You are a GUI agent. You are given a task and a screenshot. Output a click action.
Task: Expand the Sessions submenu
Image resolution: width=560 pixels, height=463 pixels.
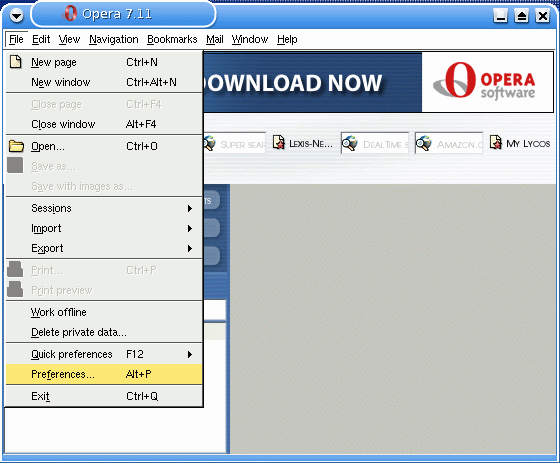[104, 208]
